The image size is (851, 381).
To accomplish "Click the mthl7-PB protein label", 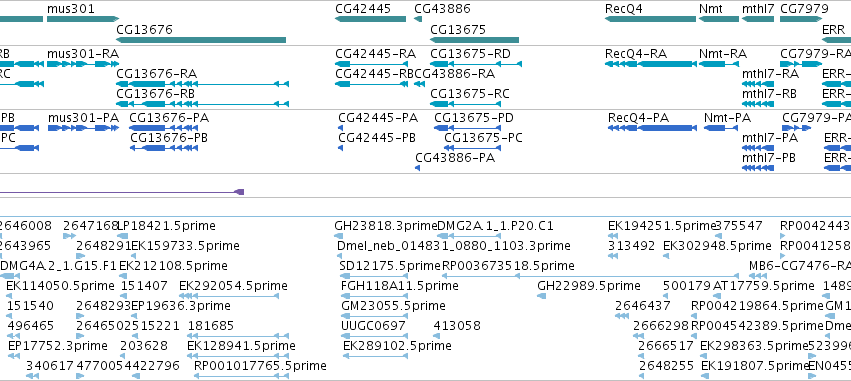I will [x=769, y=158].
